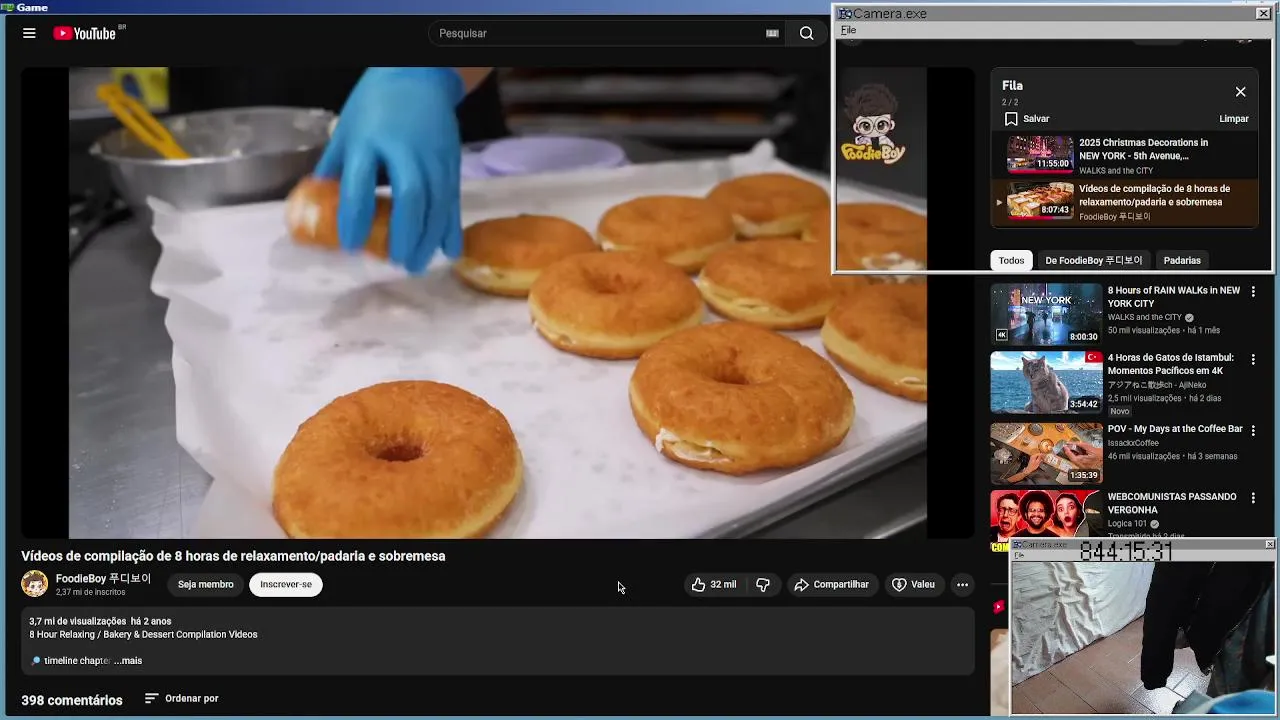The width and height of the screenshot is (1280, 720).
Task: Open the 8:07:43 compilation thumbnail in the queue
Action: [x=1040, y=200]
